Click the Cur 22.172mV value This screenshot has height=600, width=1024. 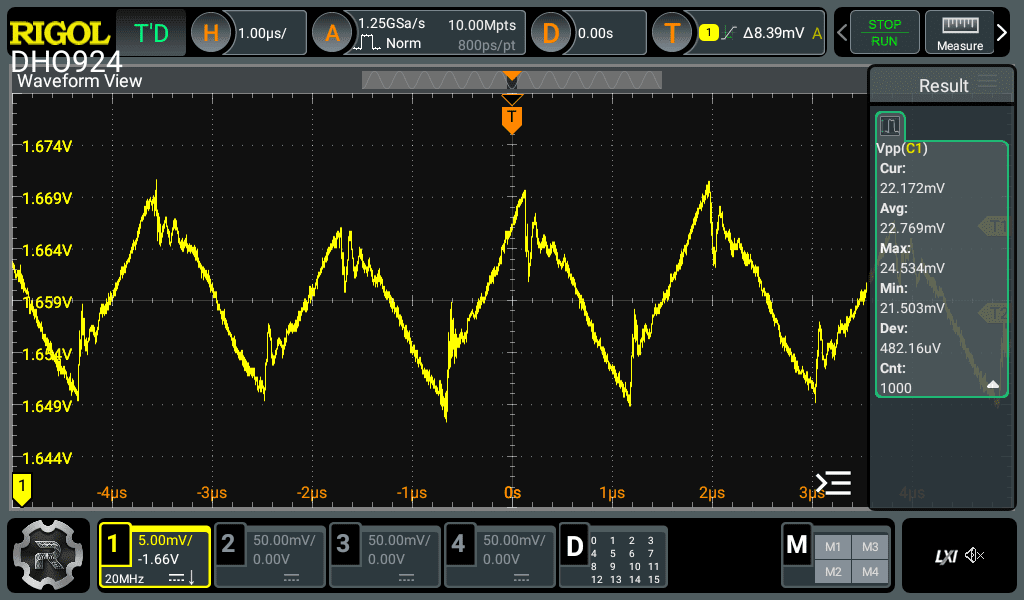912,188
